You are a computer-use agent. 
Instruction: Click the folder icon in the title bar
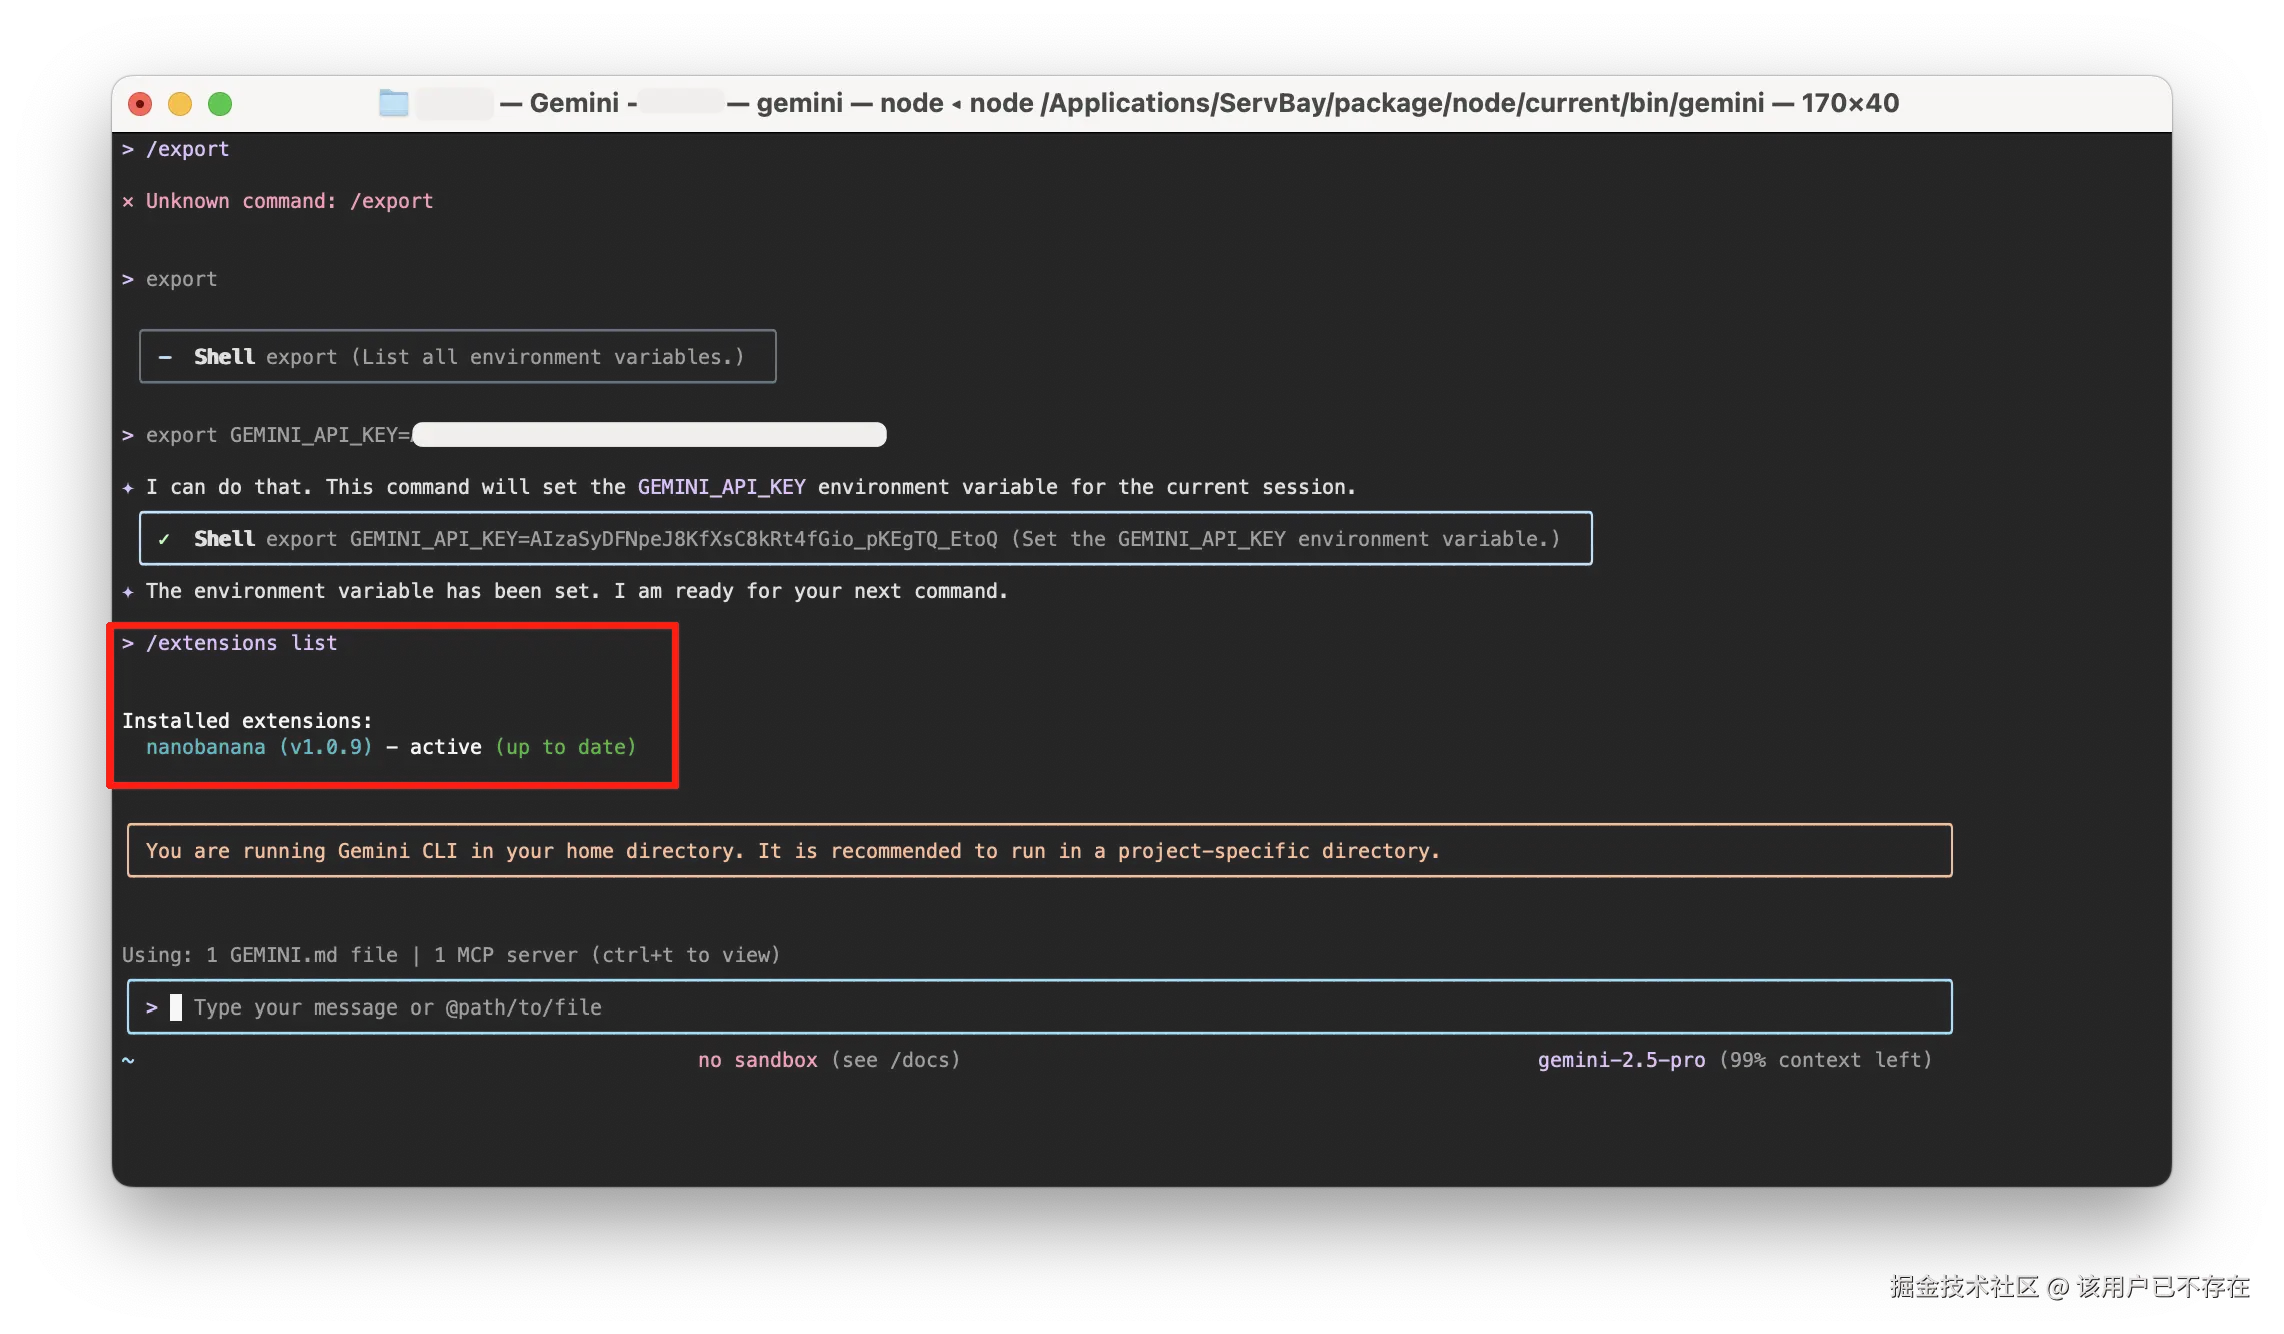(394, 103)
